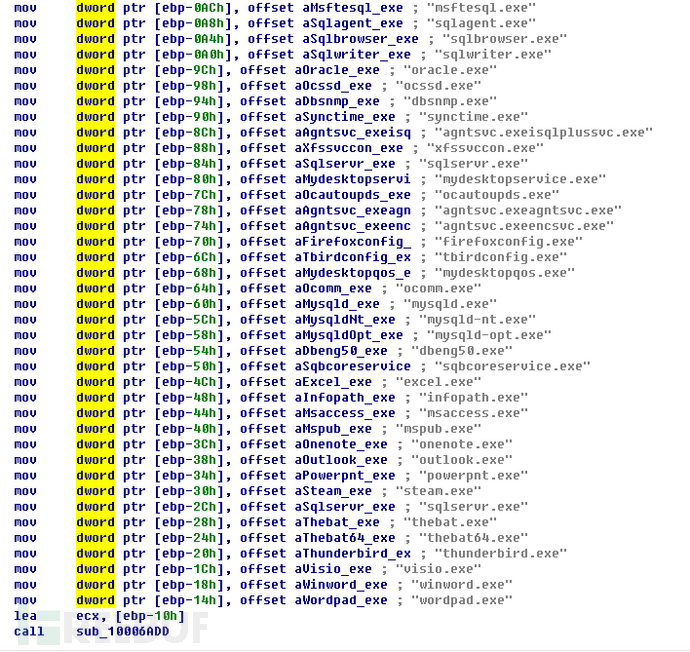The height and width of the screenshot is (652, 690).
Task: Select the aThebat64_exe label
Action: [345, 538]
